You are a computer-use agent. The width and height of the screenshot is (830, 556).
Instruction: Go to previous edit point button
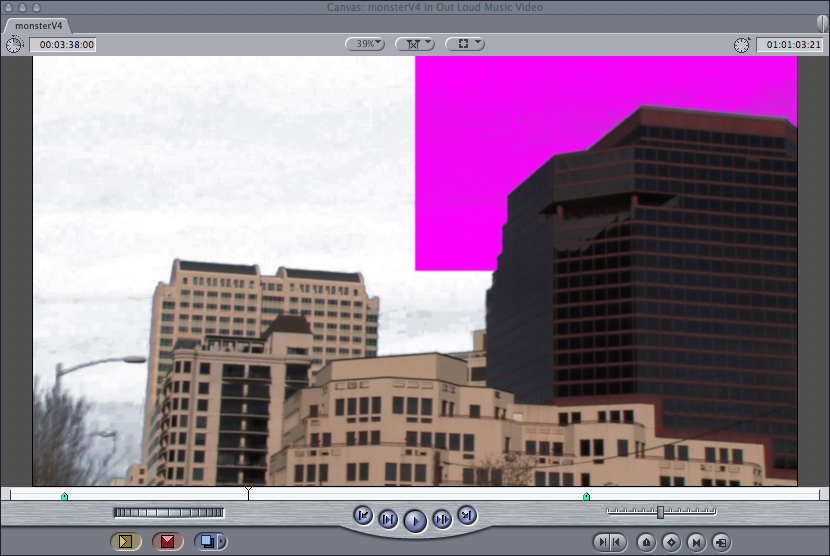pos(363,516)
